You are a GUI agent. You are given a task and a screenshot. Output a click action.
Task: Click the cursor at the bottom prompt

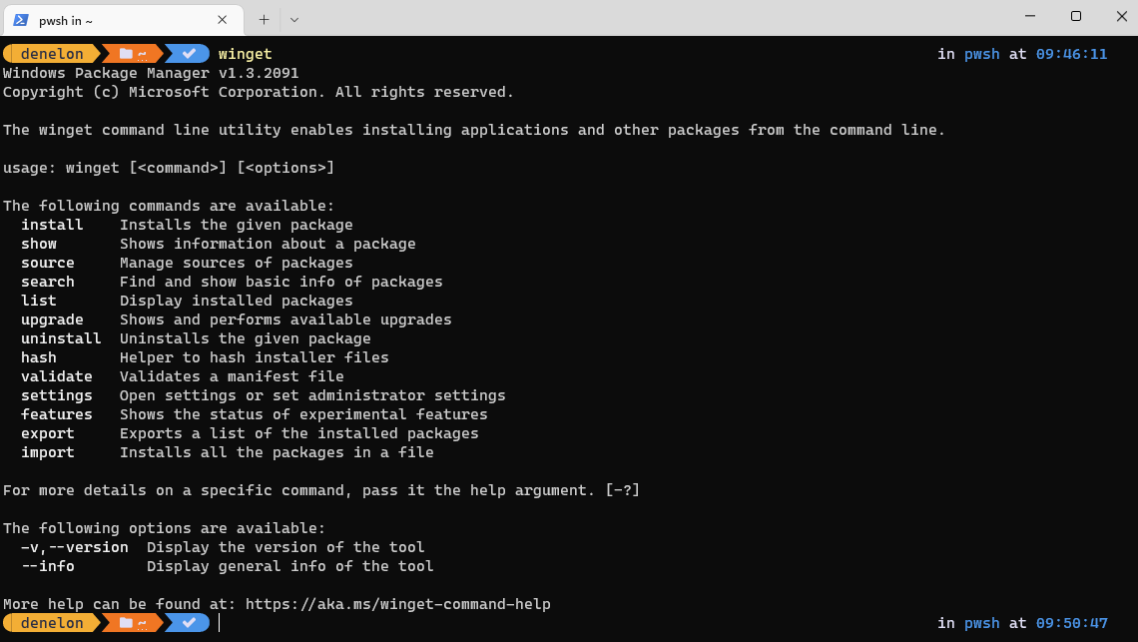pyautogui.click(x=219, y=623)
